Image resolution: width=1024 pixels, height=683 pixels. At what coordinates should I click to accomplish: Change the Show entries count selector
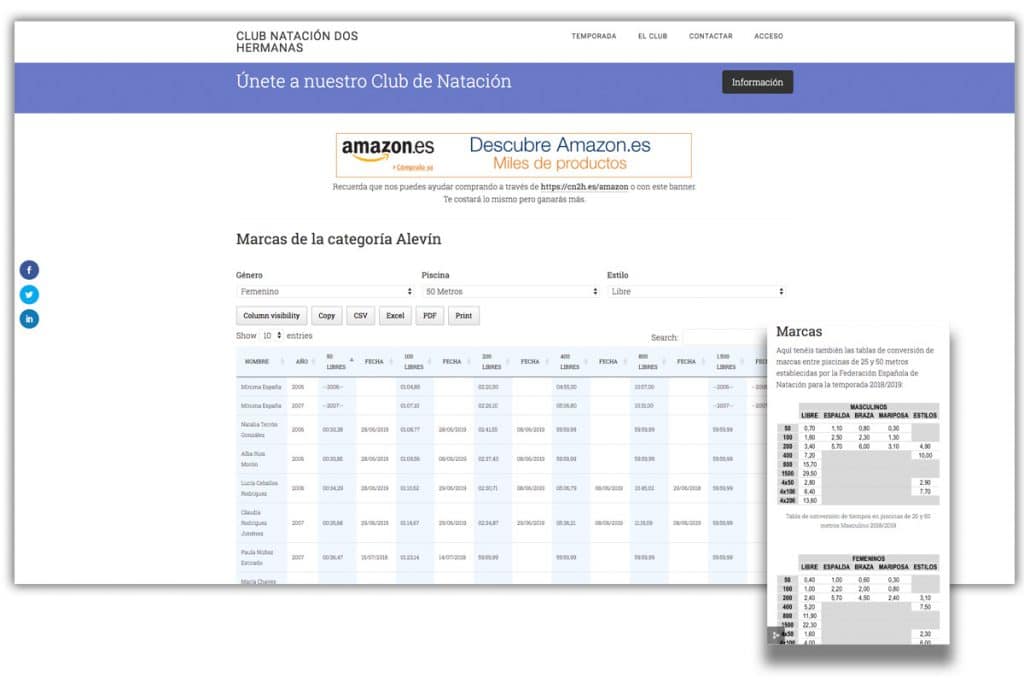[x=272, y=336]
